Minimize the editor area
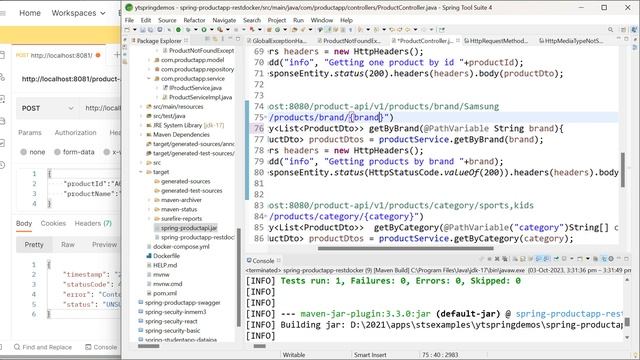640x360 pixels. [x=619, y=38]
